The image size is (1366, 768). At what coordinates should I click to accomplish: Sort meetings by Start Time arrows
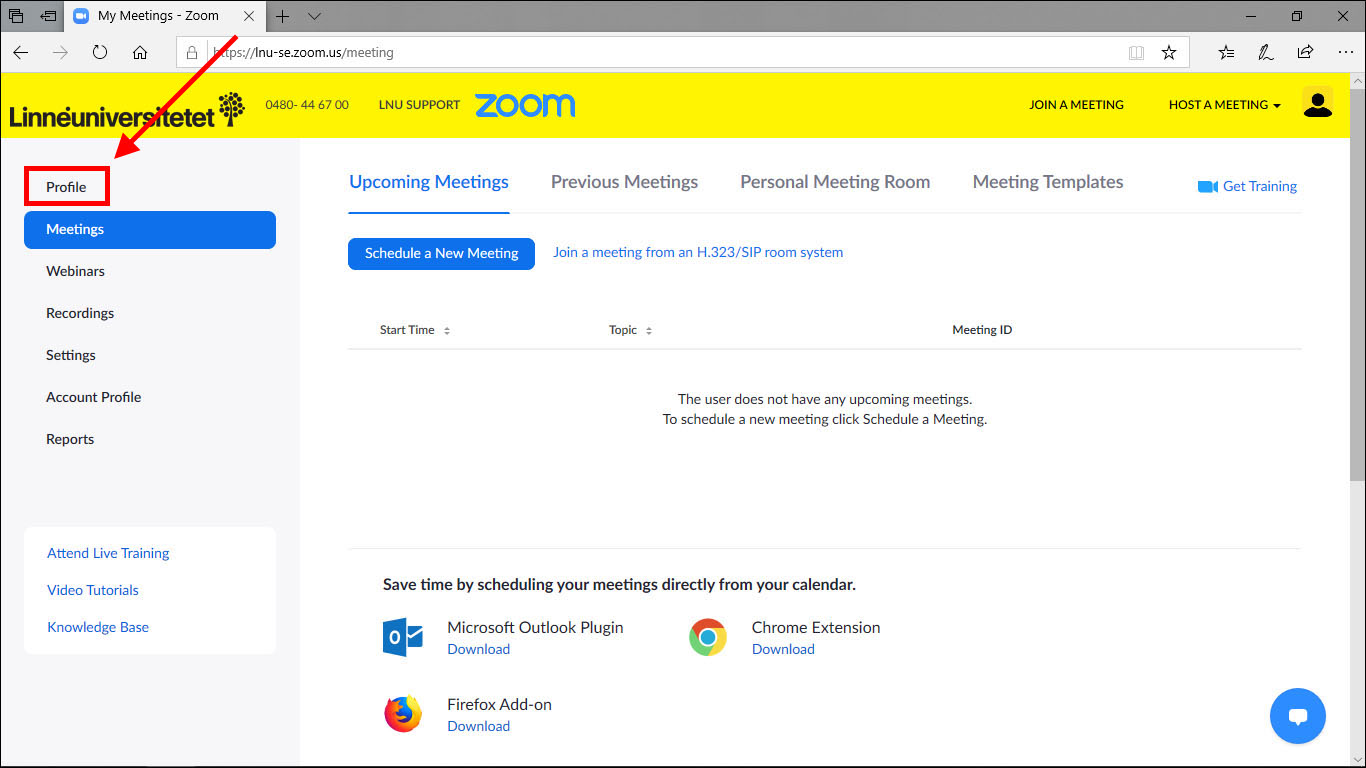(x=447, y=331)
